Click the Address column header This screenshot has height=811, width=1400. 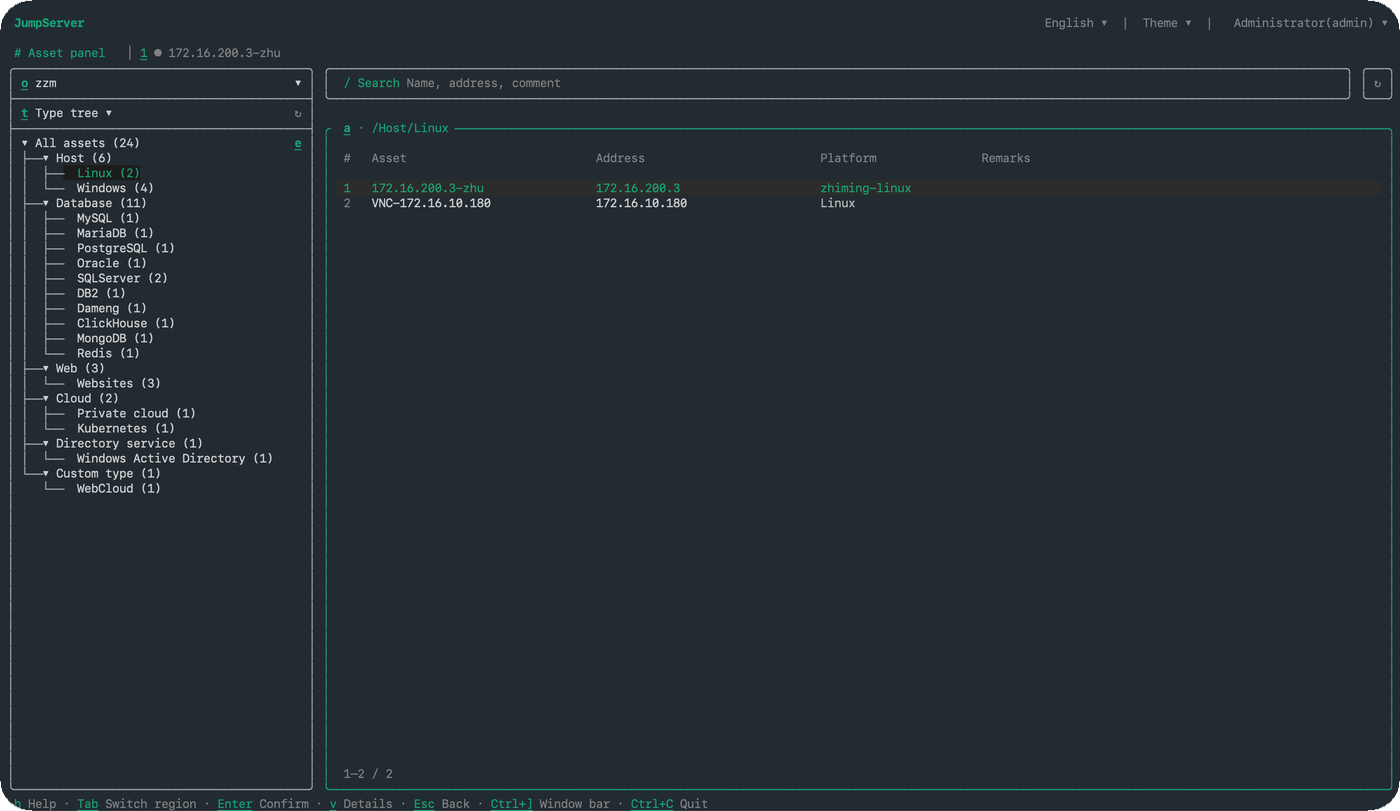(x=620, y=159)
